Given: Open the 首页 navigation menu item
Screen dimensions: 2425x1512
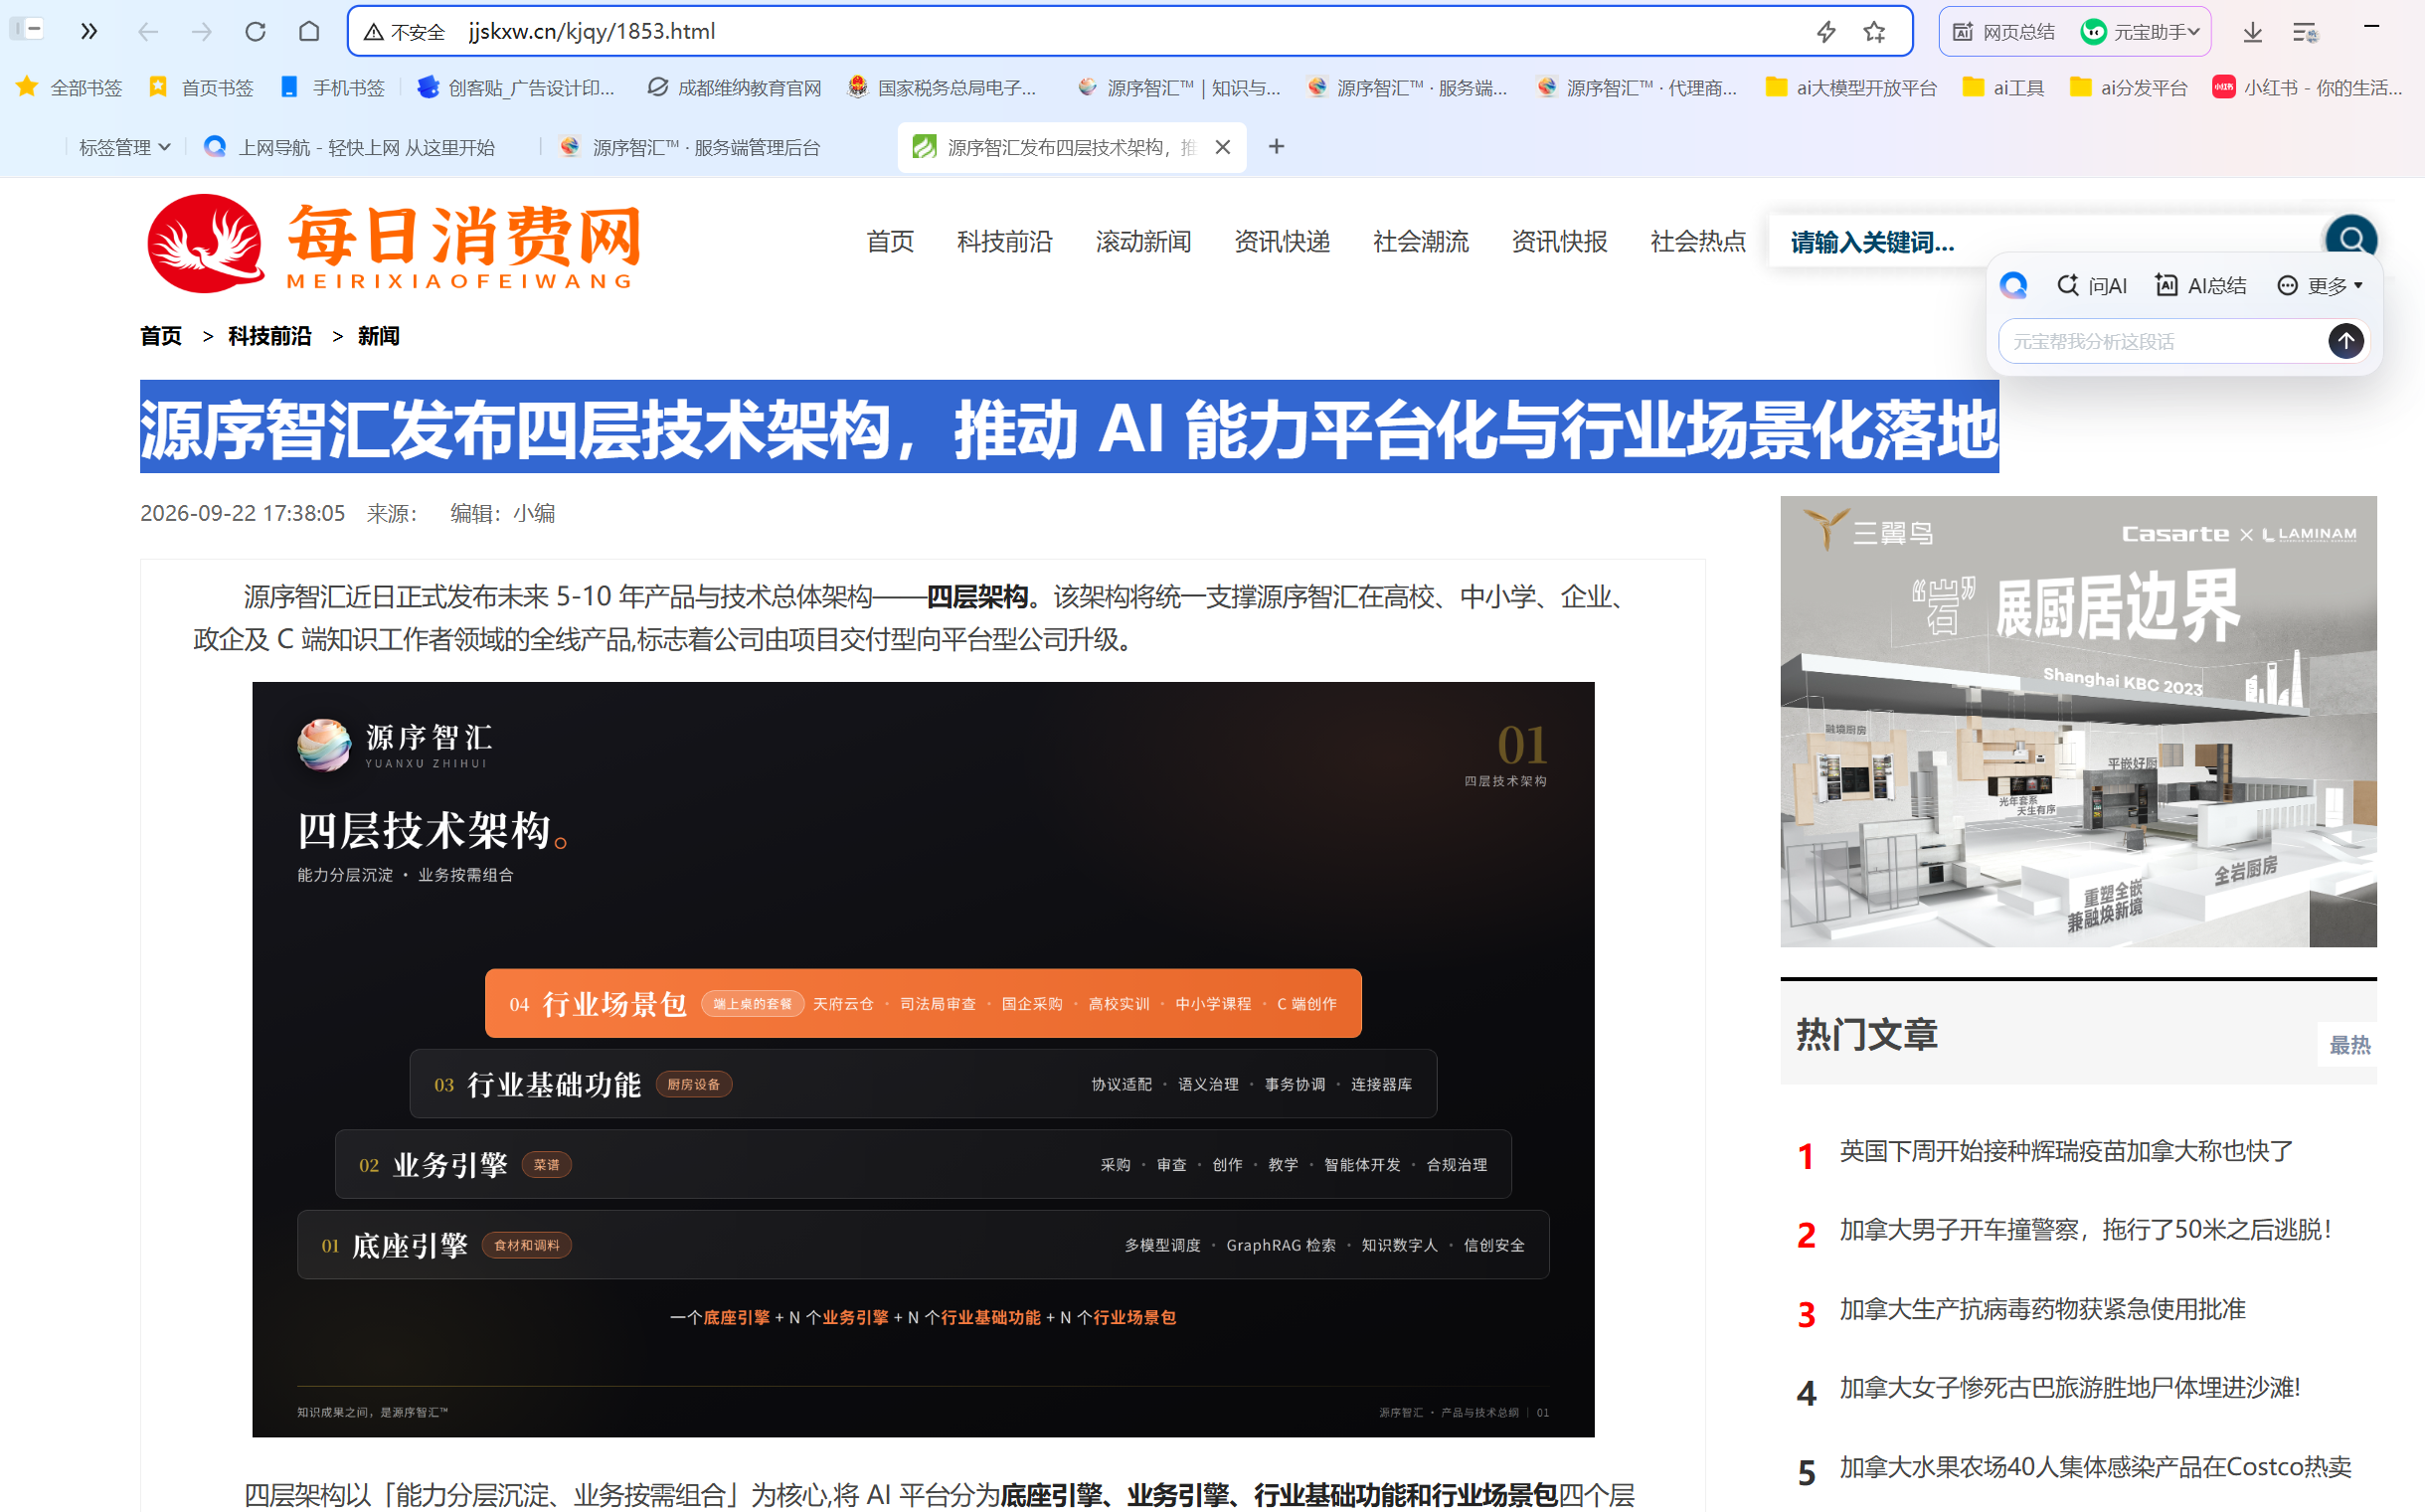Looking at the screenshot, I should [x=890, y=241].
